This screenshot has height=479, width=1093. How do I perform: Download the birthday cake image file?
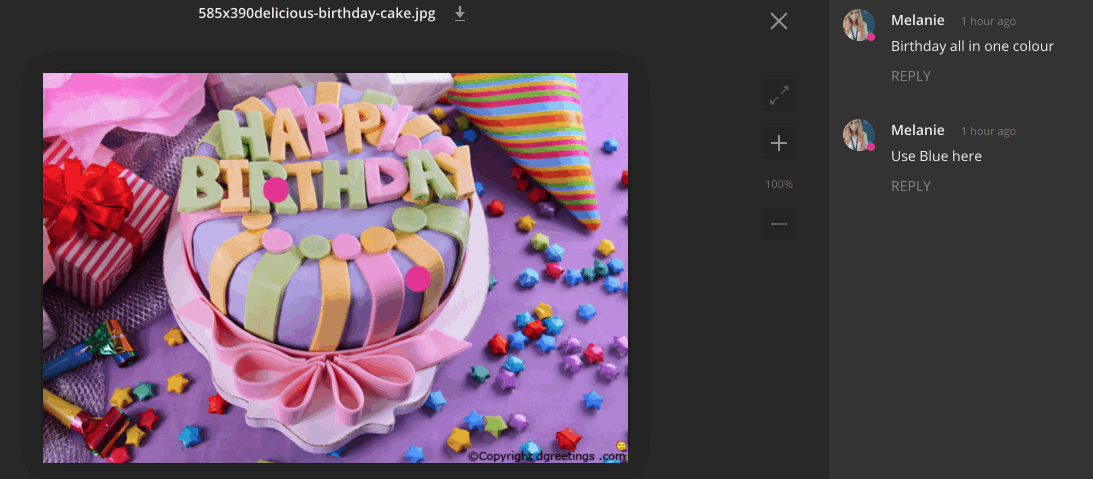click(459, 14)
